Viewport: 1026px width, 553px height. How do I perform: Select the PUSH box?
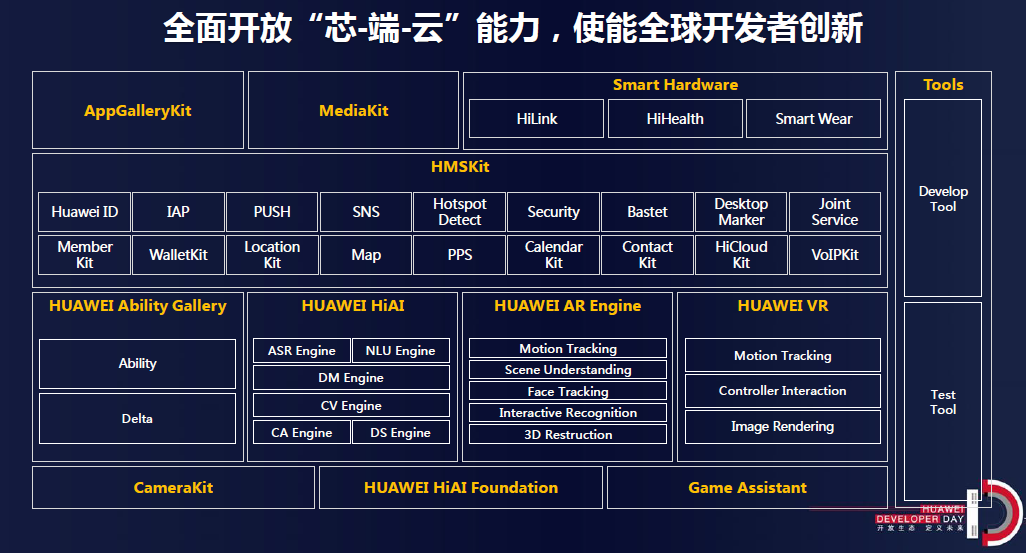[x=272, y=211]
